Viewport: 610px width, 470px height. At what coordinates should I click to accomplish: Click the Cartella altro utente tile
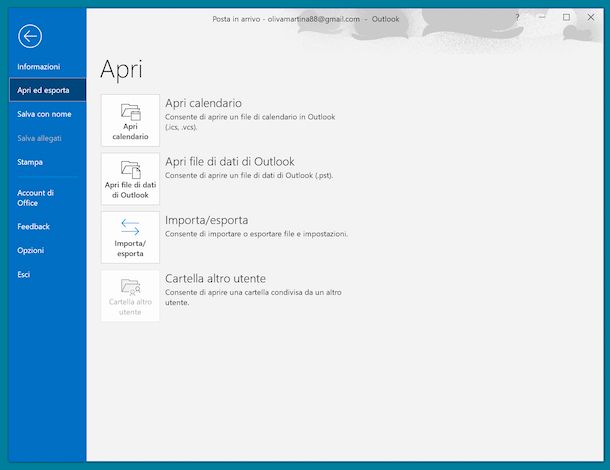[130, 296]
